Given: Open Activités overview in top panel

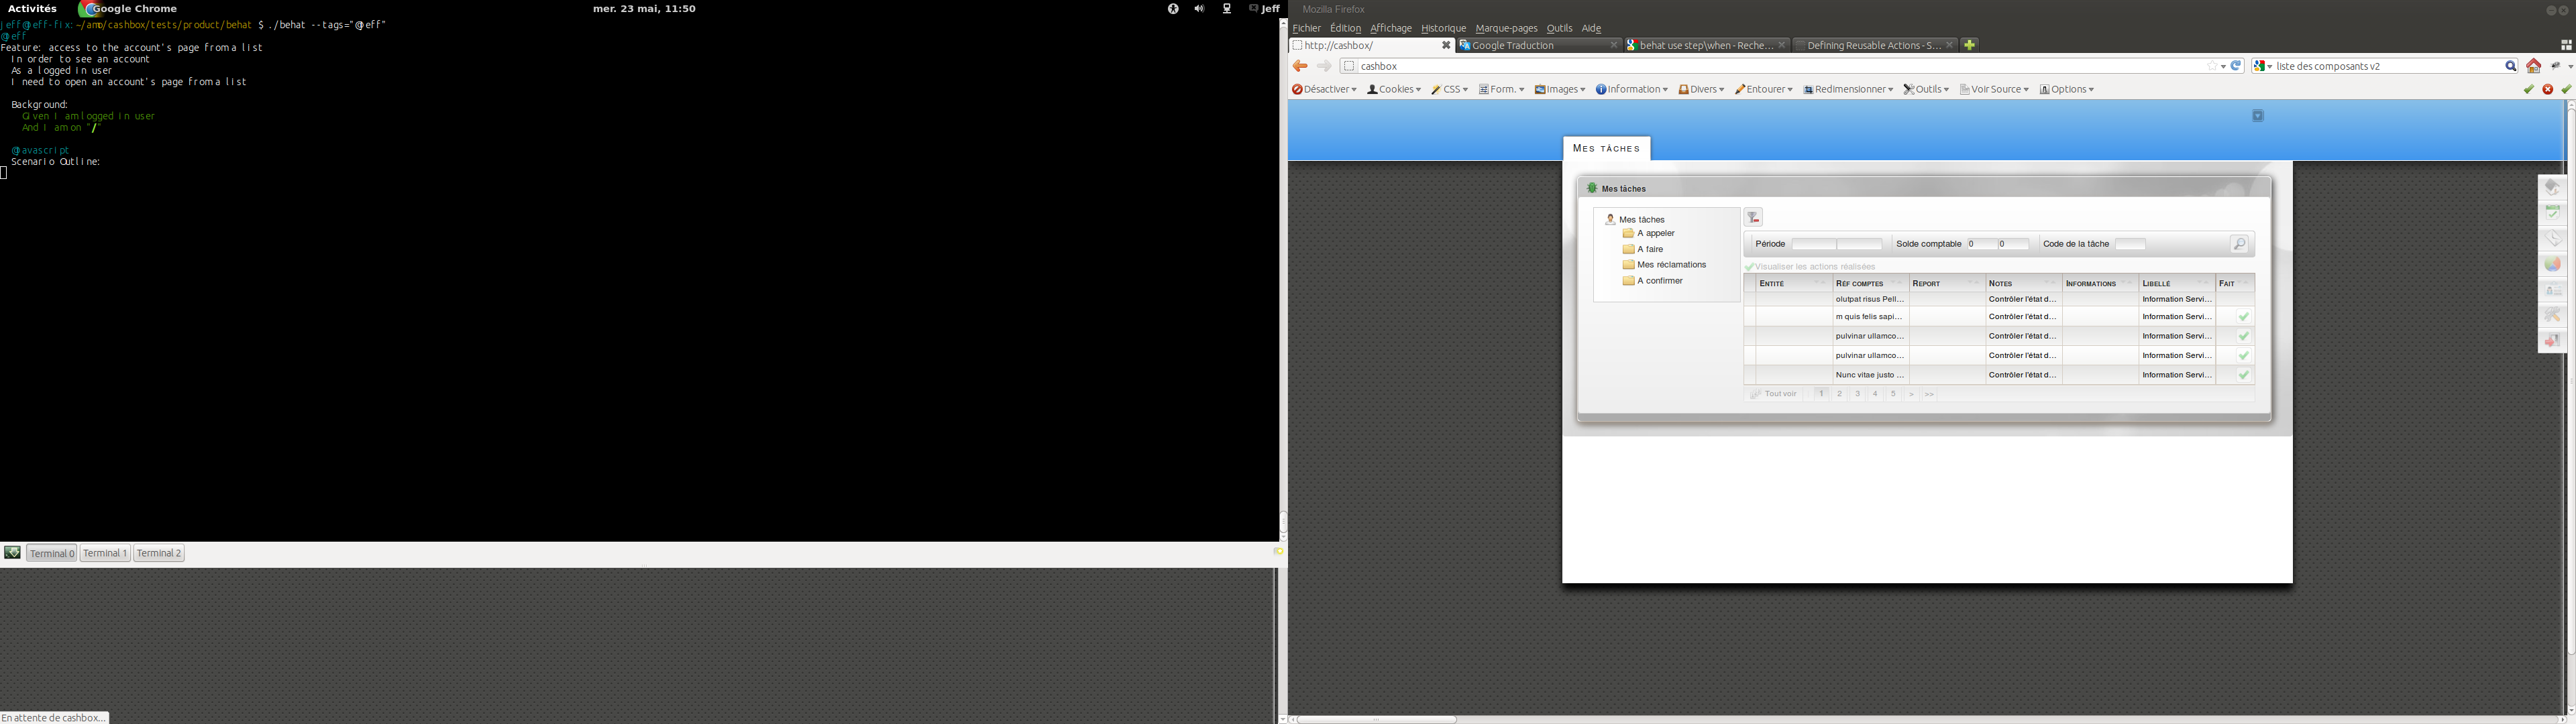Looking at the screenshot, I should (x=32, y=9).
